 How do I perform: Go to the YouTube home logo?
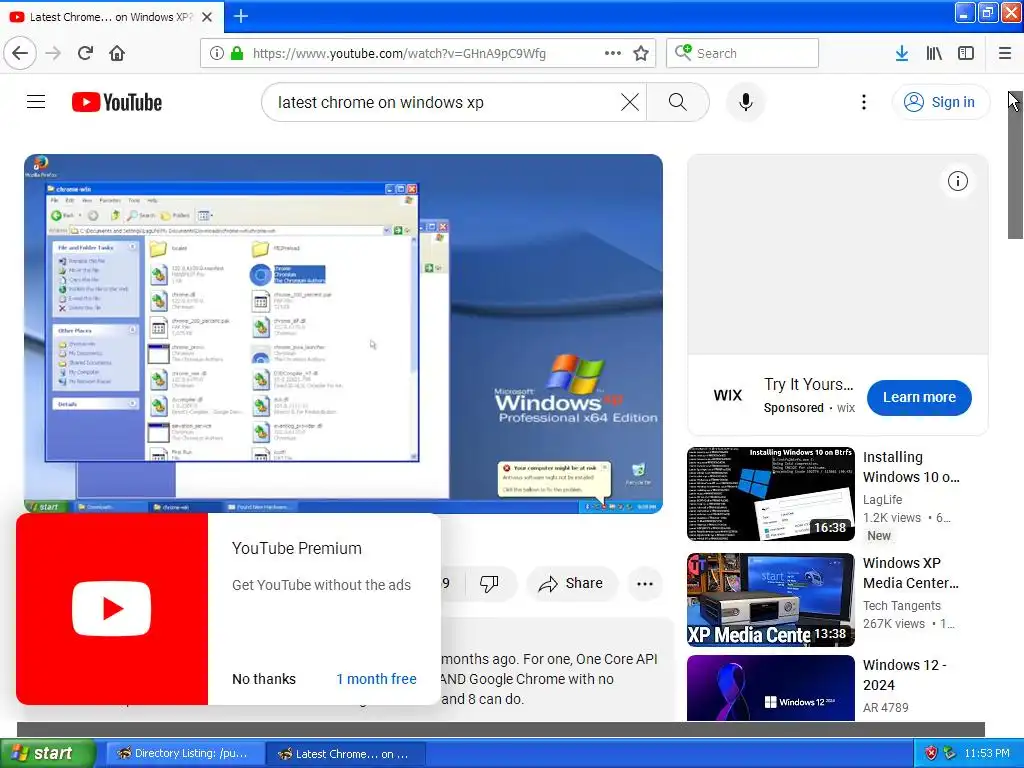pos(117,102)
